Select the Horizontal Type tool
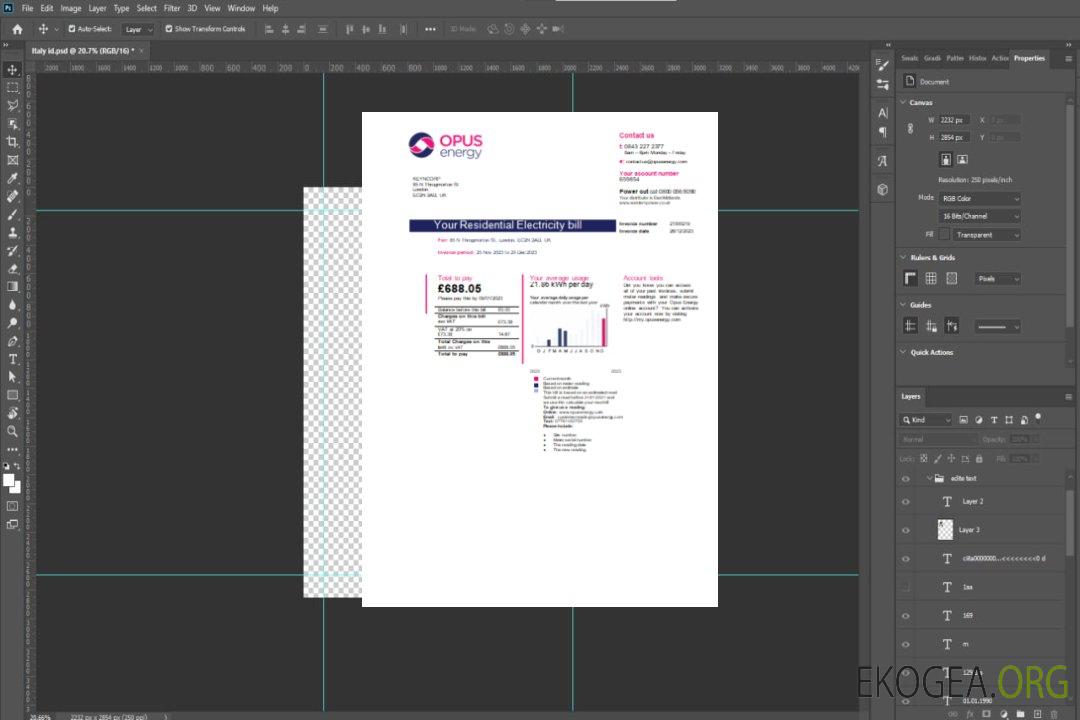Screen dimensions: 1080x720 click(x=13, y=358)
